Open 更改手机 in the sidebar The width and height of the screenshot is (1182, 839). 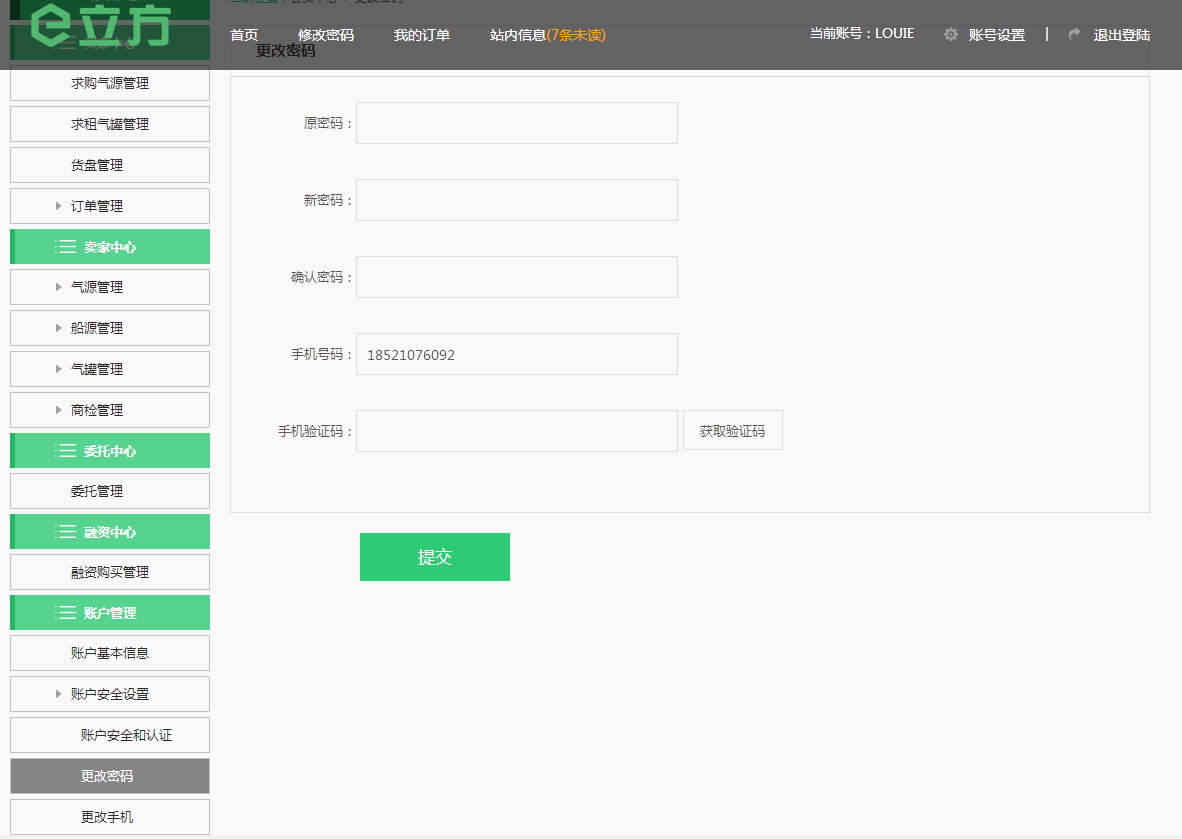coord(110,817)
